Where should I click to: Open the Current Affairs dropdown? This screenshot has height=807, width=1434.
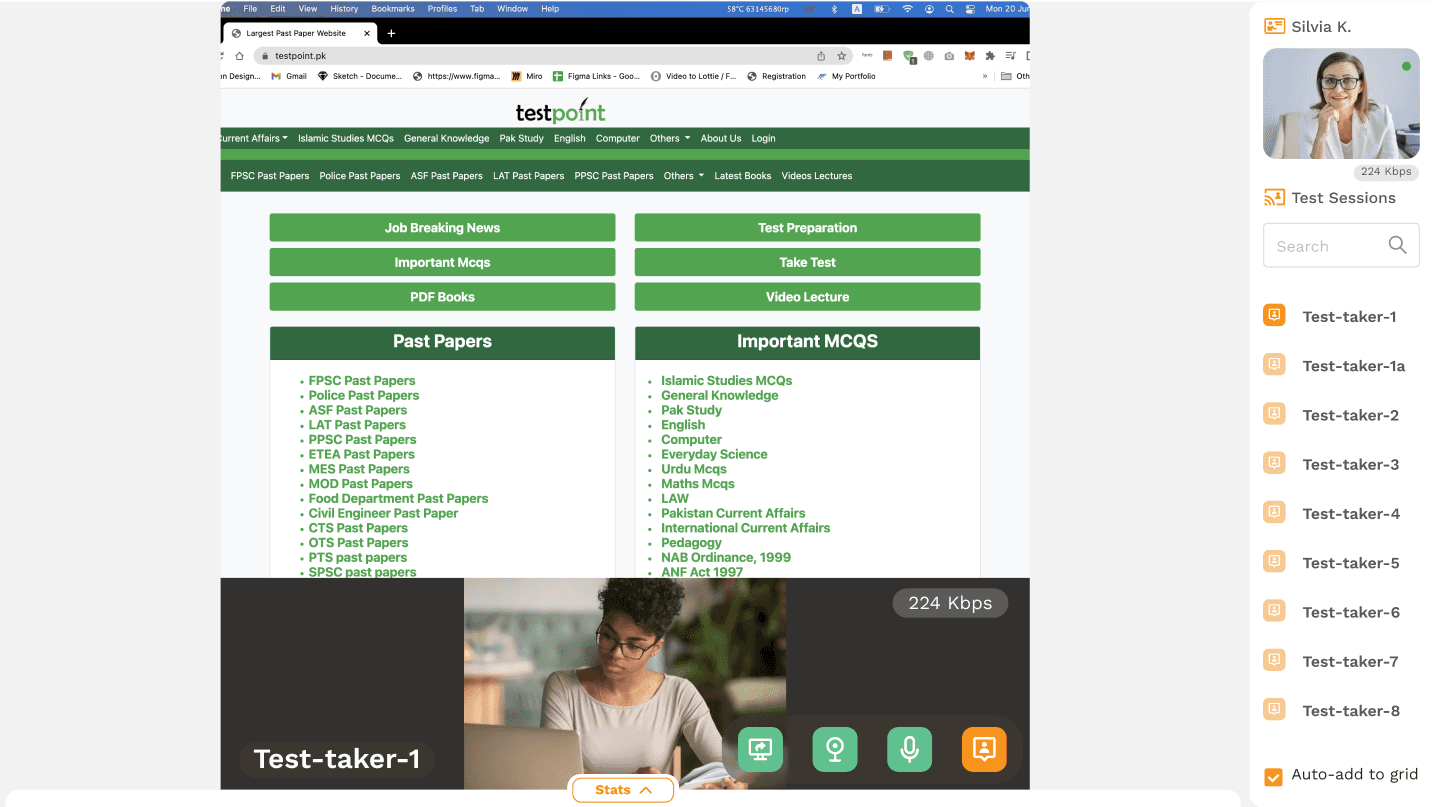(x=255, y=138)
